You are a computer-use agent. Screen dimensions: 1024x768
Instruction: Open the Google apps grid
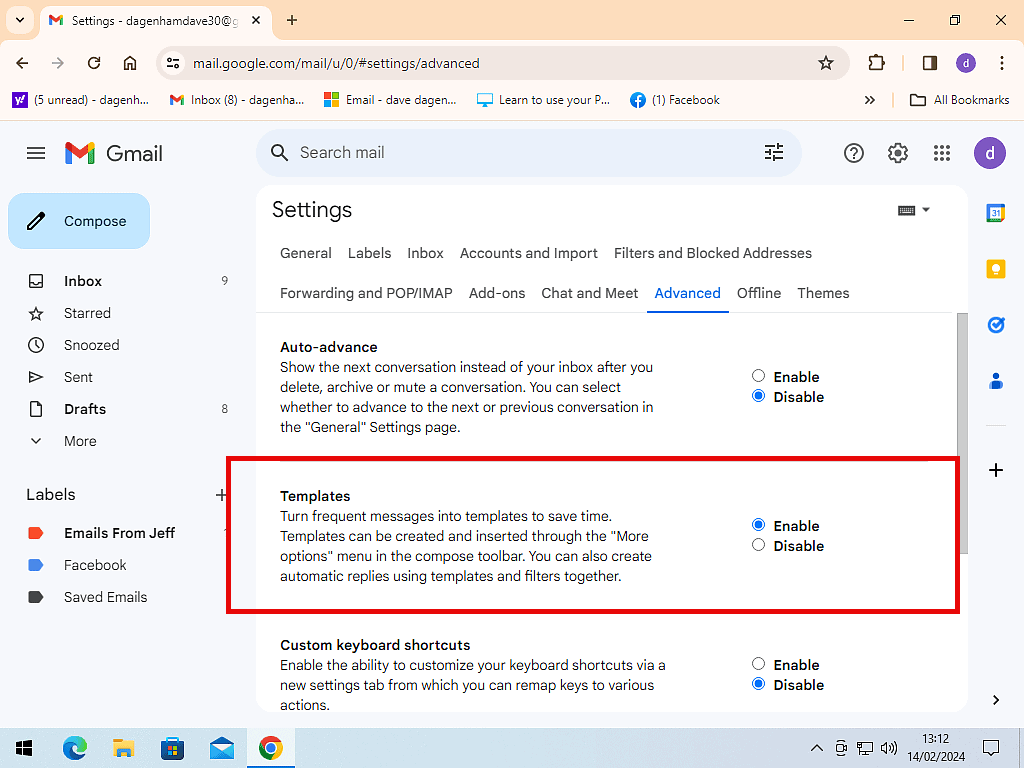coord(941,153)
